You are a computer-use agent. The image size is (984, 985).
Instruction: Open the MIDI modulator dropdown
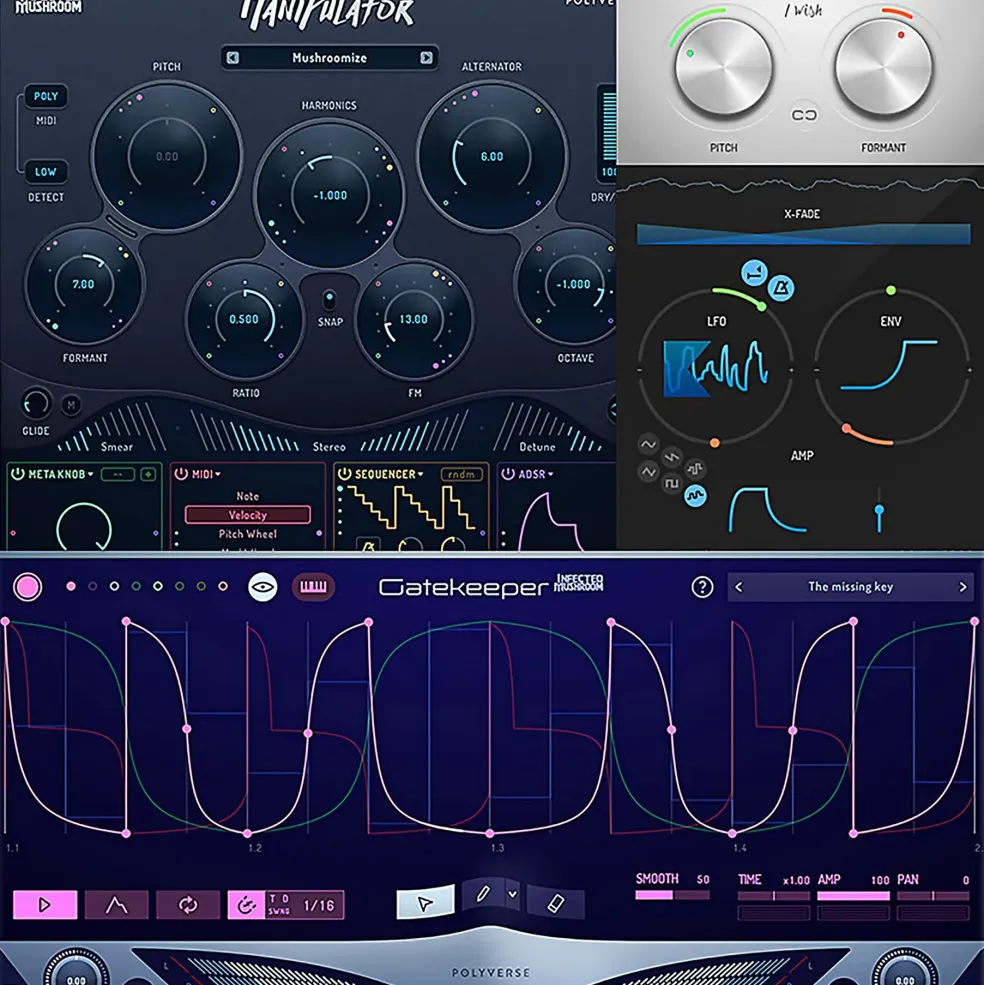(206, 474)
